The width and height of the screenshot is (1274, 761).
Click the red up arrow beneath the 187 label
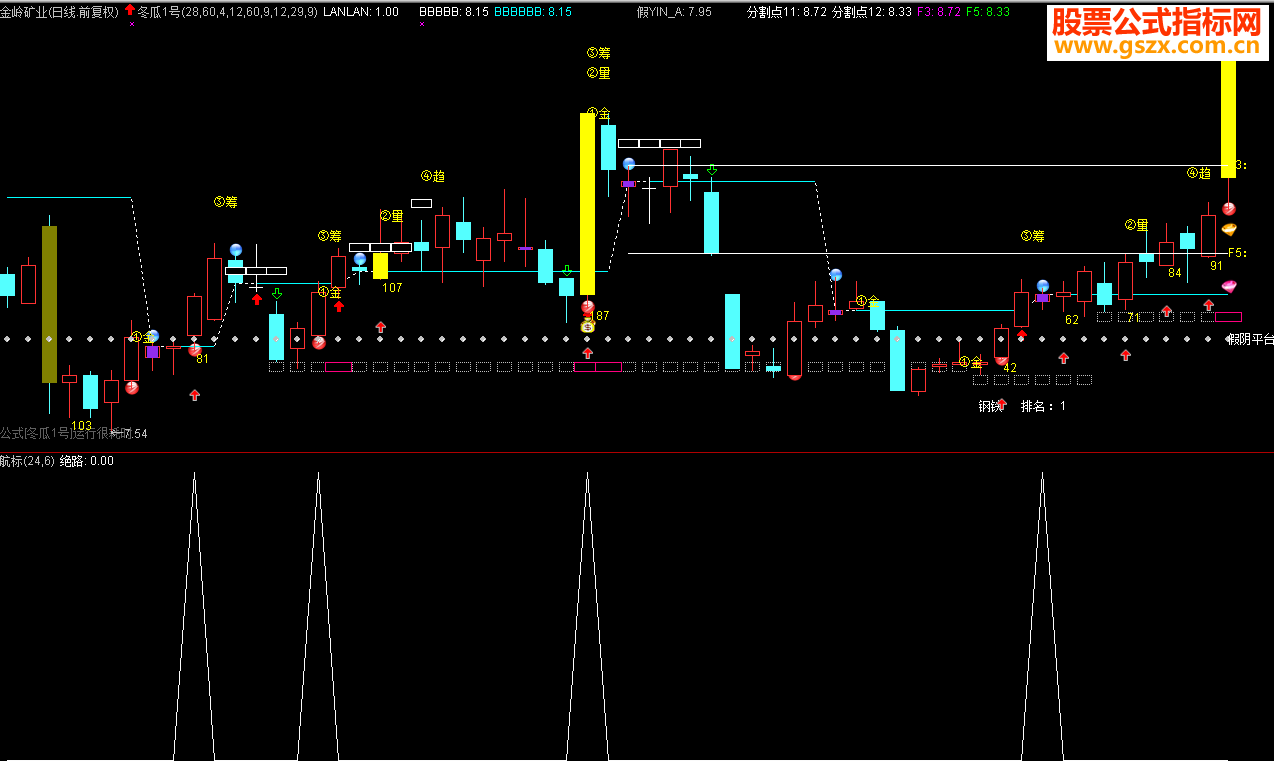[x=588, y=352]
